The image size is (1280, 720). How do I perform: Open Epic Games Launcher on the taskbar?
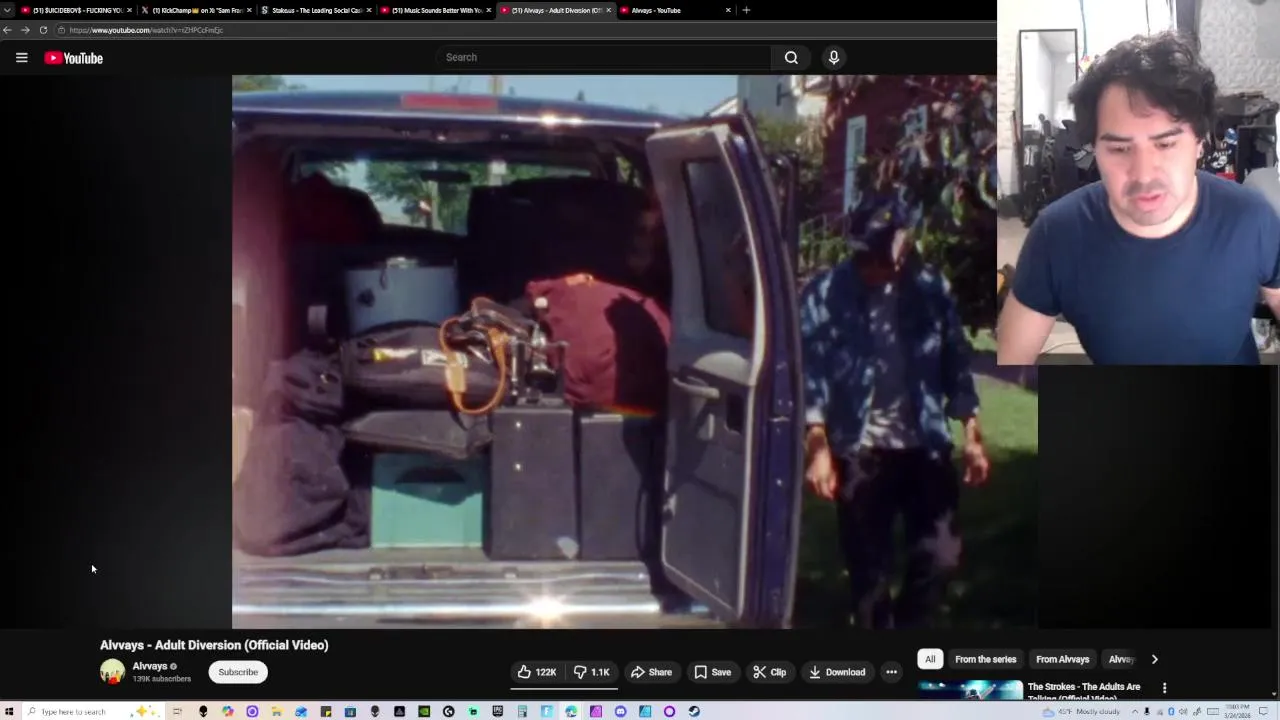pos(497,711)
